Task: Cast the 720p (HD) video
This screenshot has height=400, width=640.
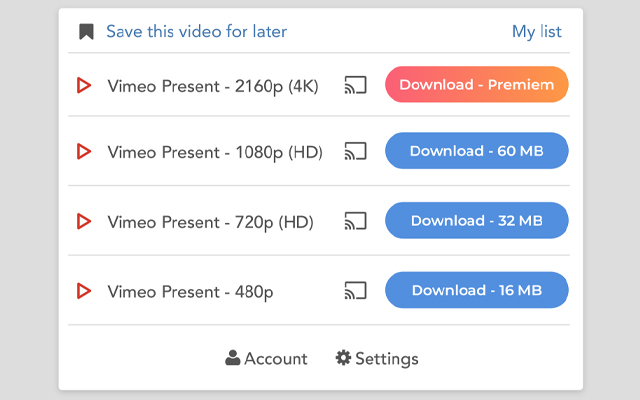Action: coord(355,221)
